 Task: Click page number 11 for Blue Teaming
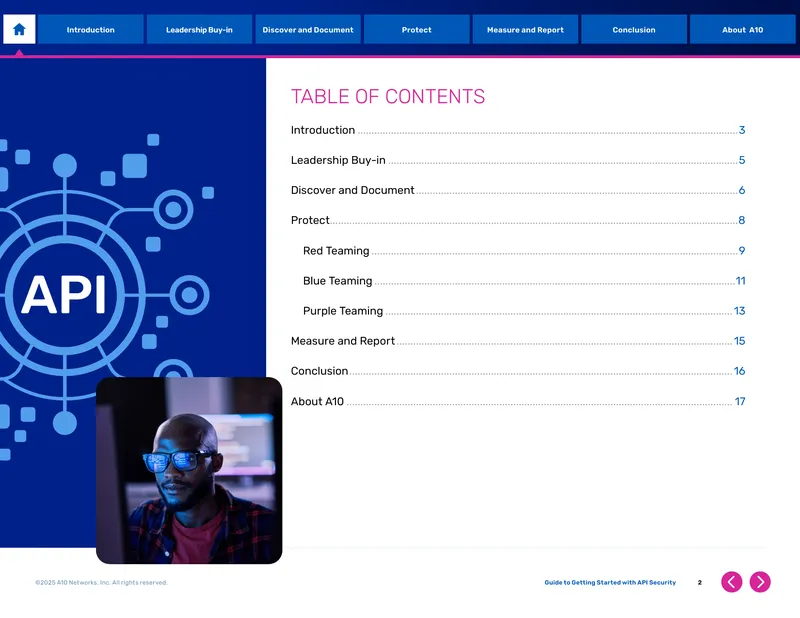tap(740, 281)
